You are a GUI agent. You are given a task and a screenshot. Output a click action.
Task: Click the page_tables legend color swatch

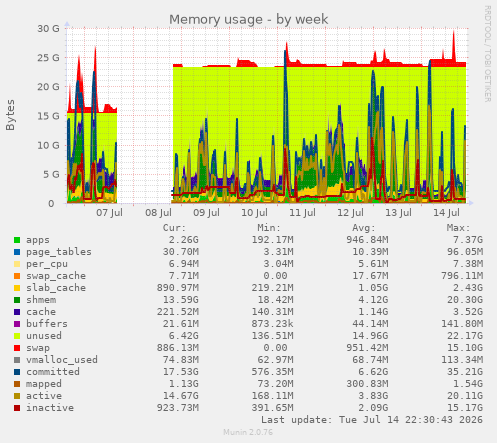tap(17, 252)
